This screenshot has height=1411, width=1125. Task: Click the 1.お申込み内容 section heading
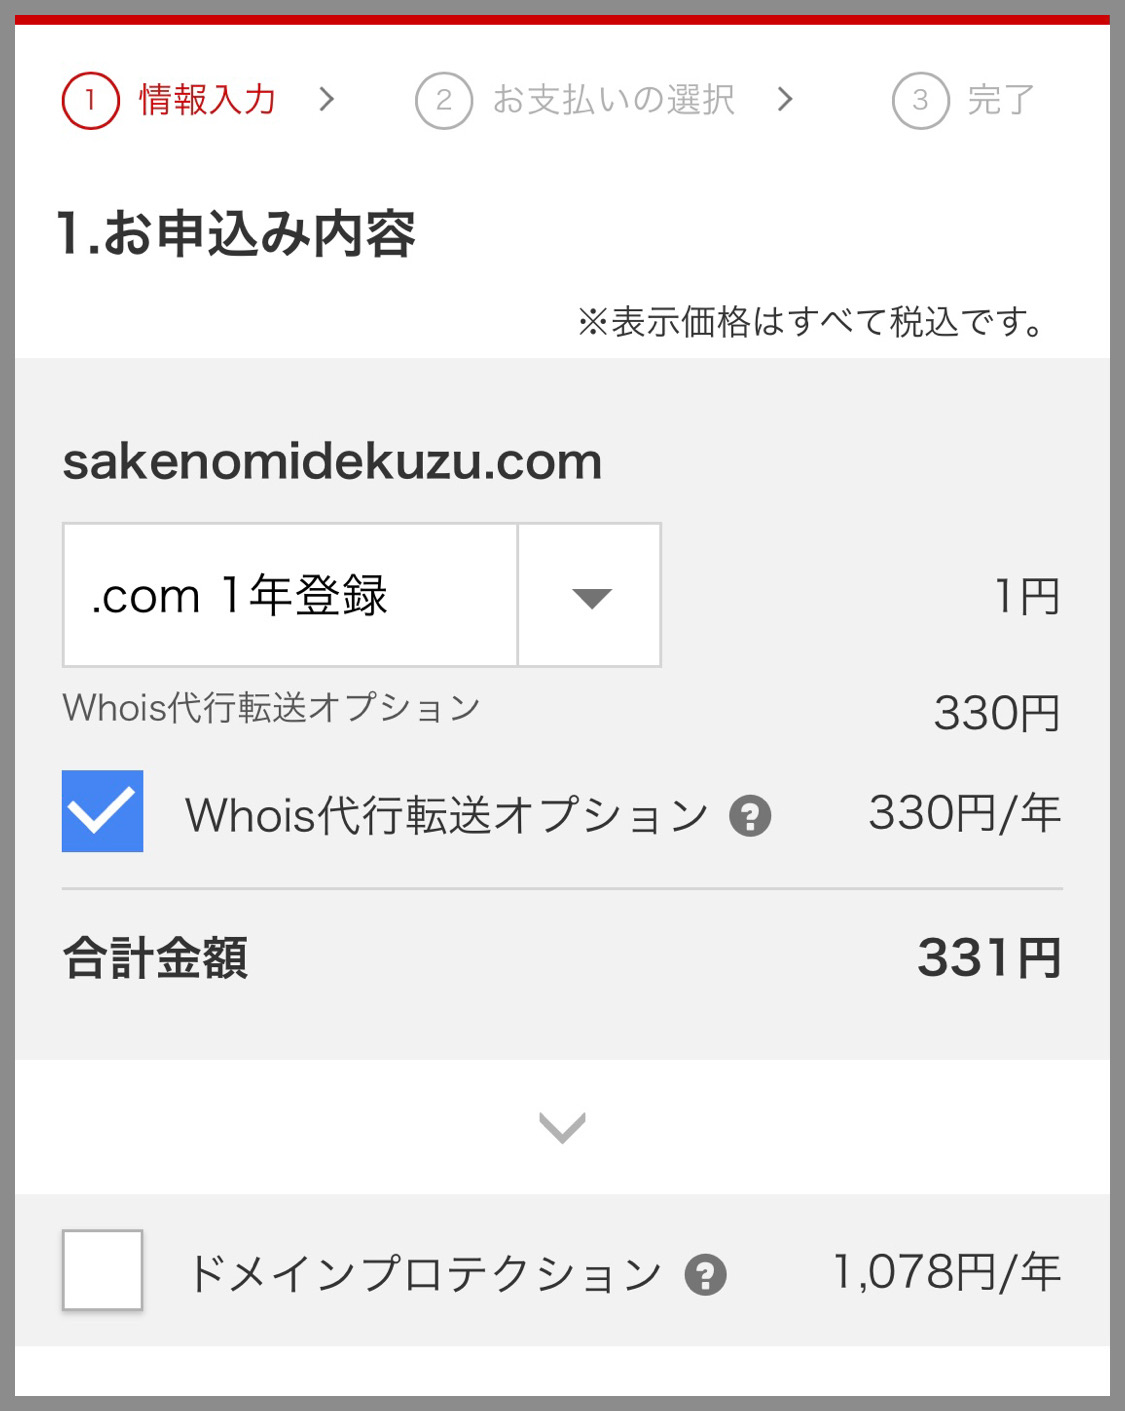[236, 234]
